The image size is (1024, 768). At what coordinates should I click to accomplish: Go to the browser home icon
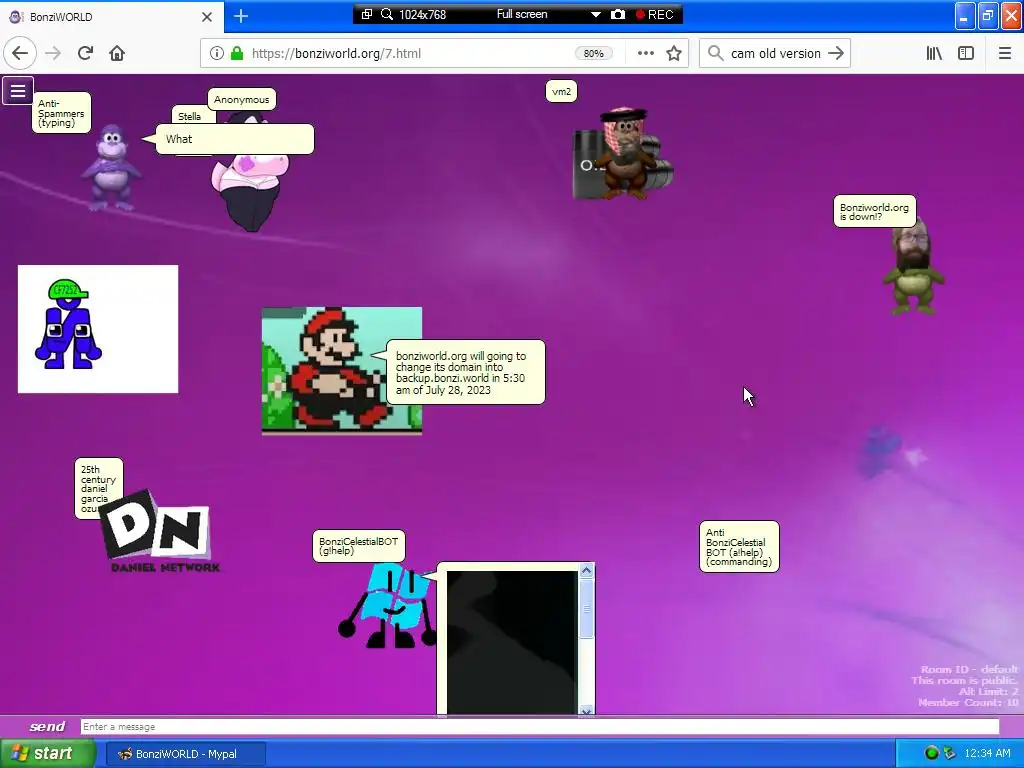(117, 54)
